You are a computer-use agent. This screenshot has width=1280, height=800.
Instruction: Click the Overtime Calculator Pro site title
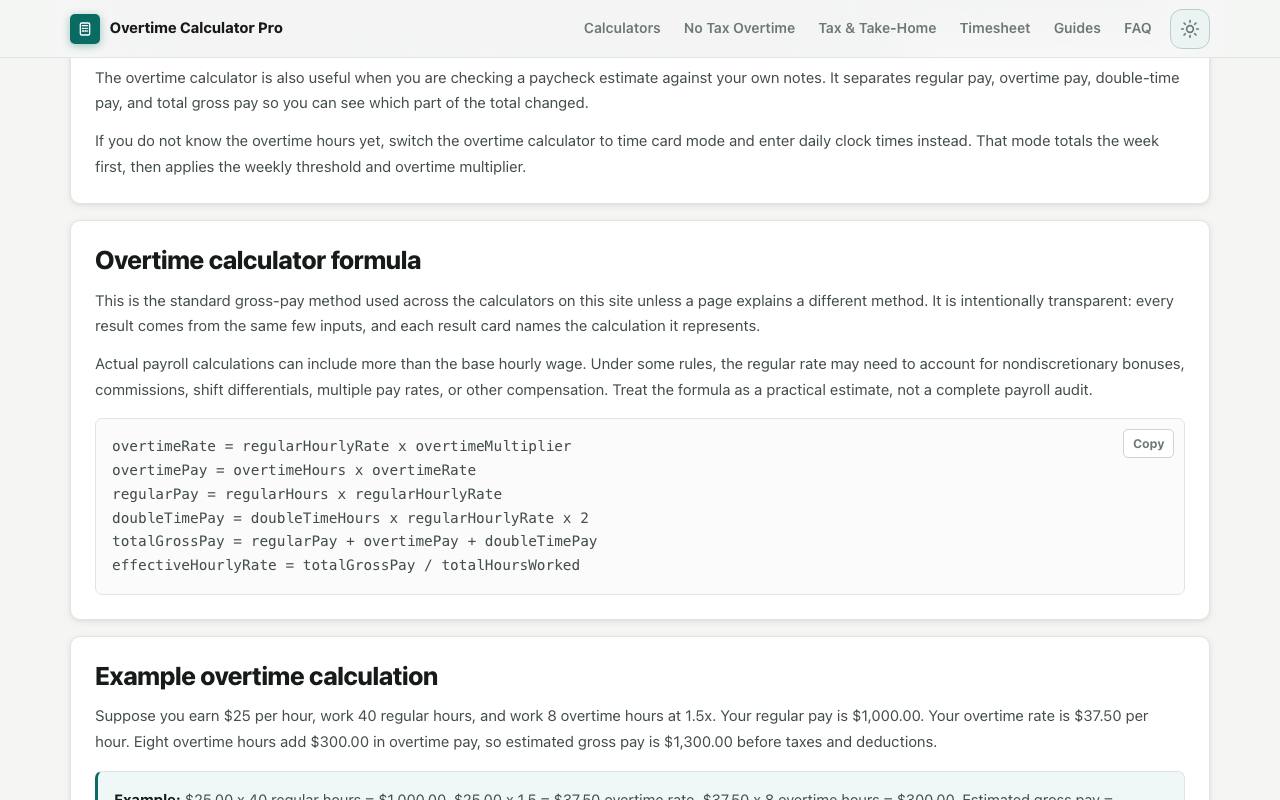(x=196, y=28)
